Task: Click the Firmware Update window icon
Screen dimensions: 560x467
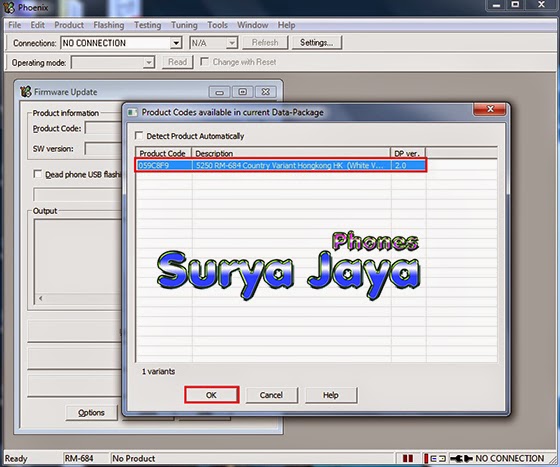Action: tap(26, 92)
